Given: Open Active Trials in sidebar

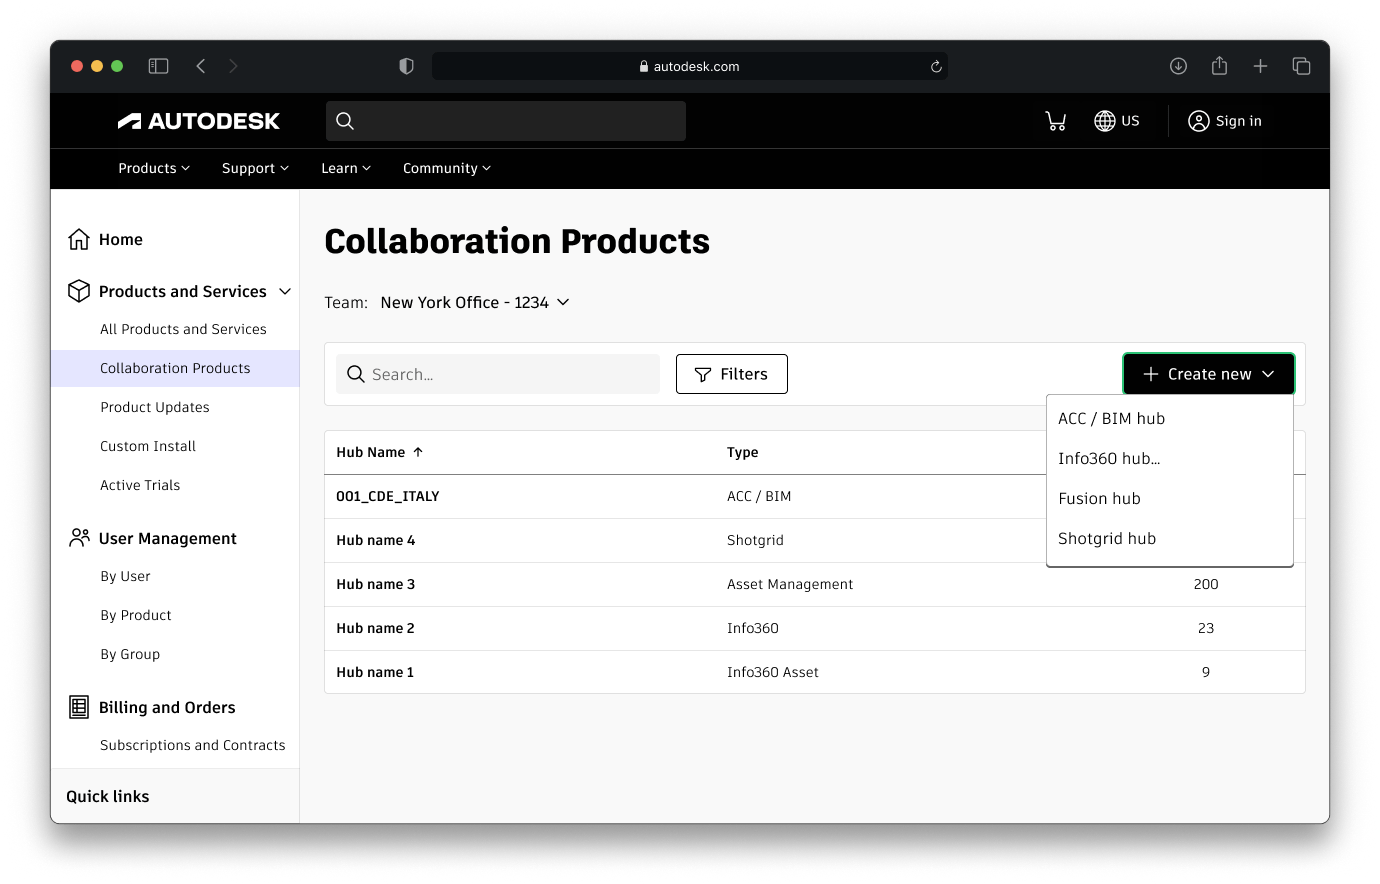Looking at the screenshot, I should [x=140, y=485].
